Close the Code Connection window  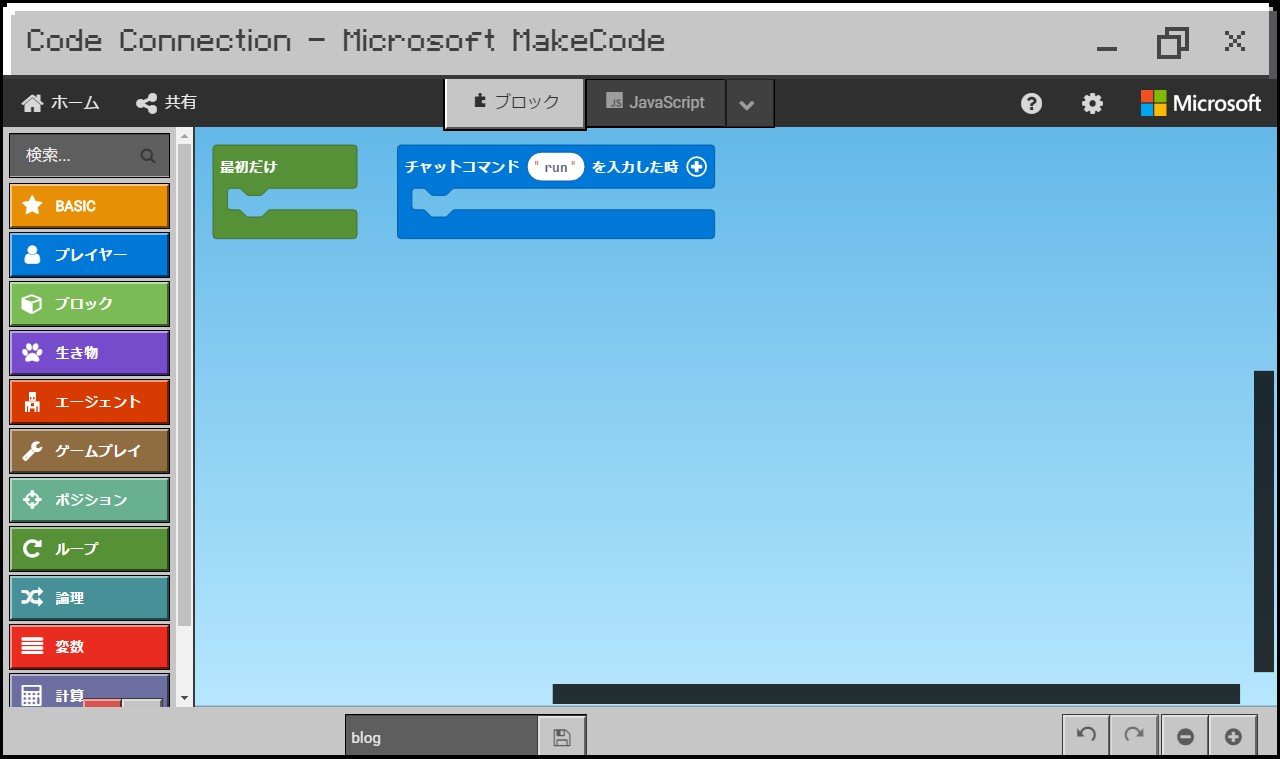(x=1235, y=41)
